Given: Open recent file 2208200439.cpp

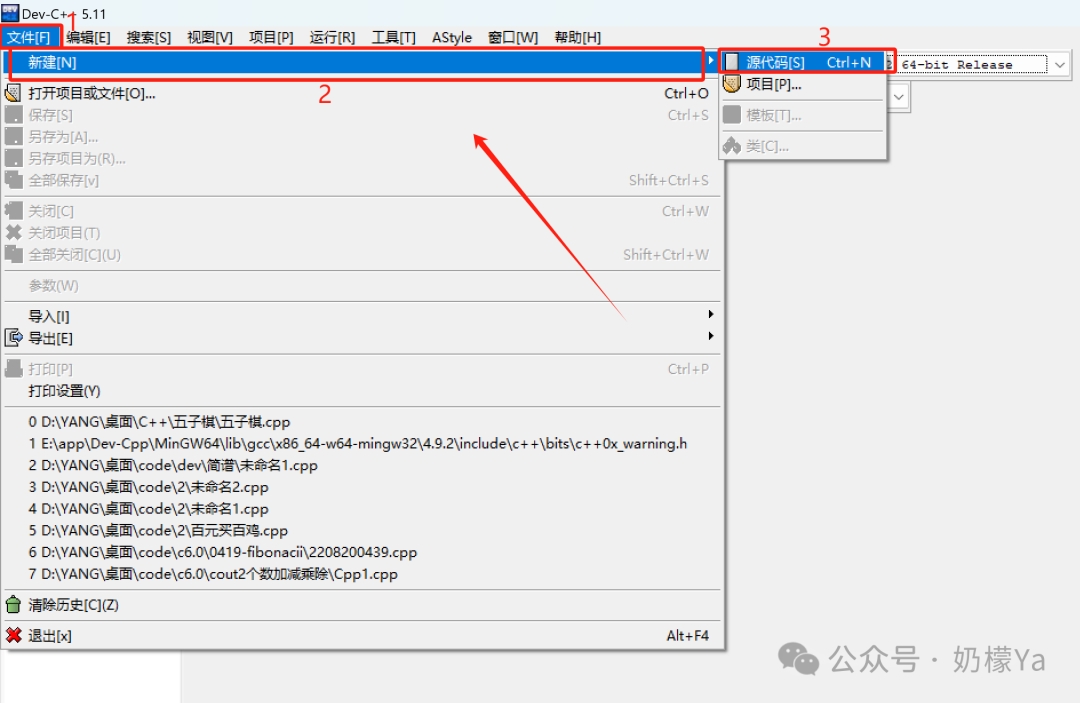Looking at the screenshot, I should click(362, 552).
